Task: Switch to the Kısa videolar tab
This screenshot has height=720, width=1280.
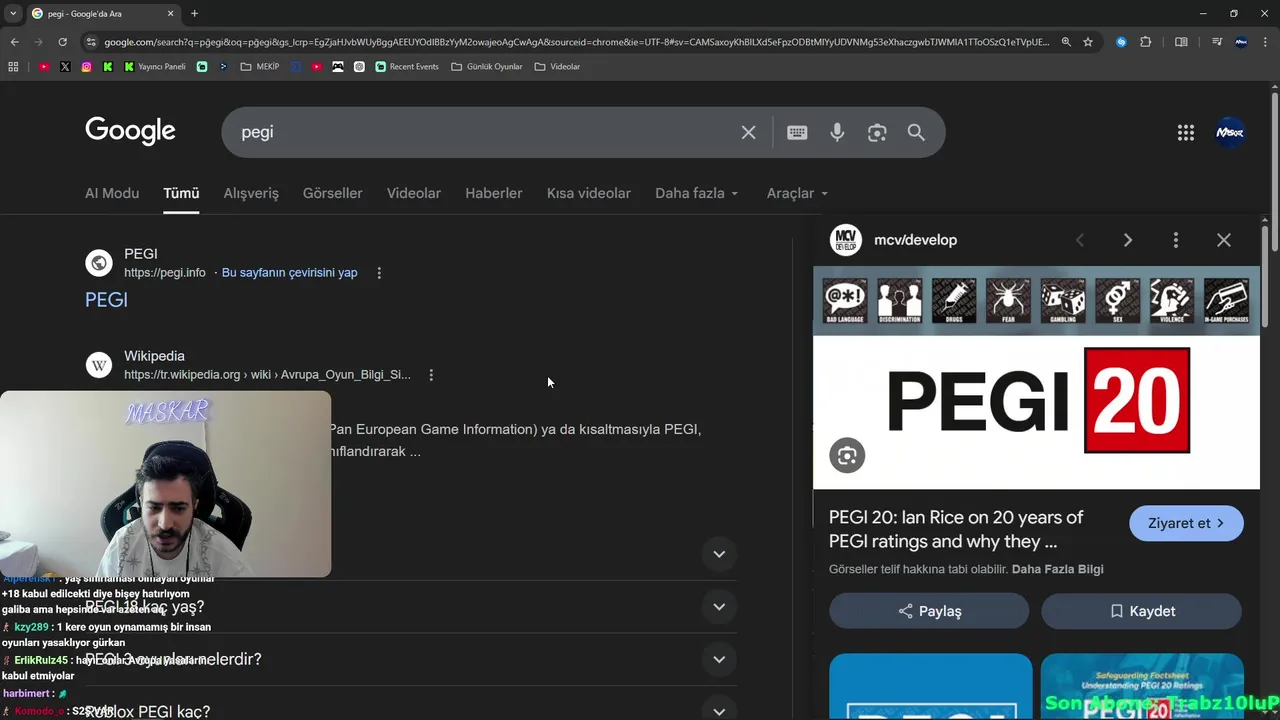Action: point(589,193)
